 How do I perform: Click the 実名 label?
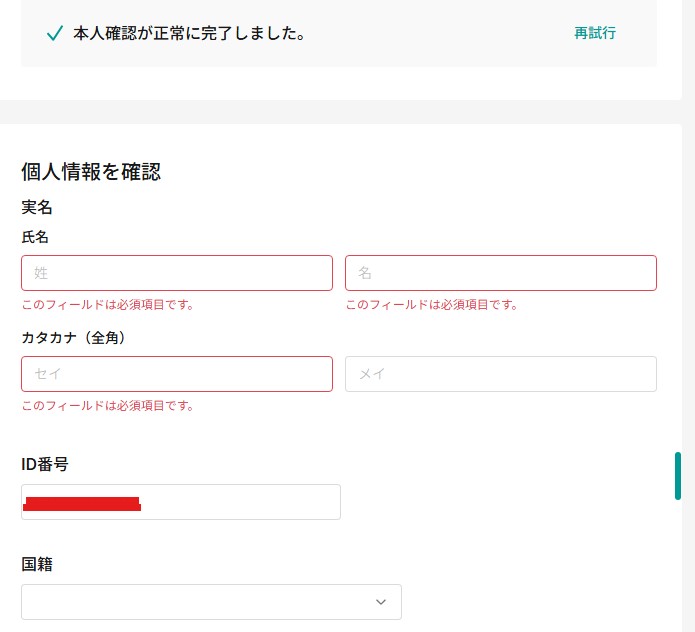(37, 208)
